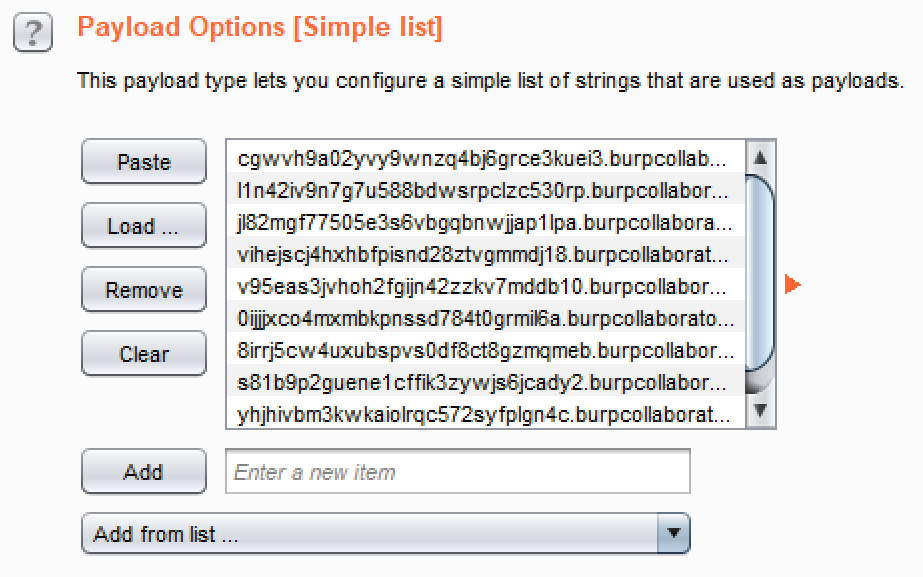The width and height of the screenshot is (923, 577).
Task: Open the 'Add from list ...' dropdown
Action: click(x=370, y=534)
